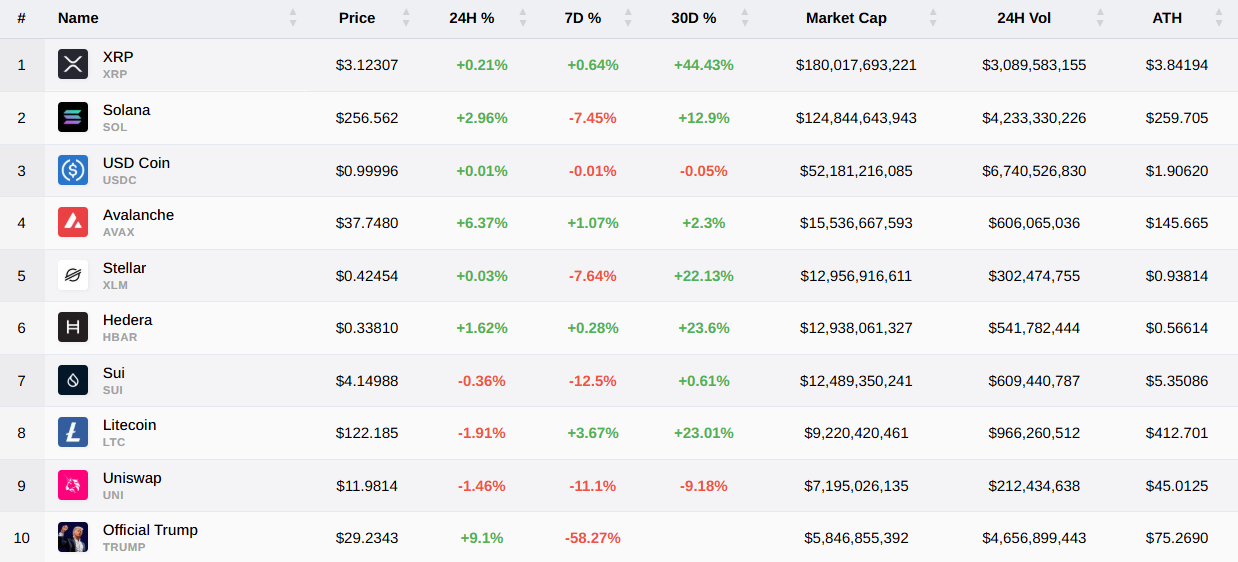Click the Solana coin logo icon
Screen dimensions: 1238x562
73,117
